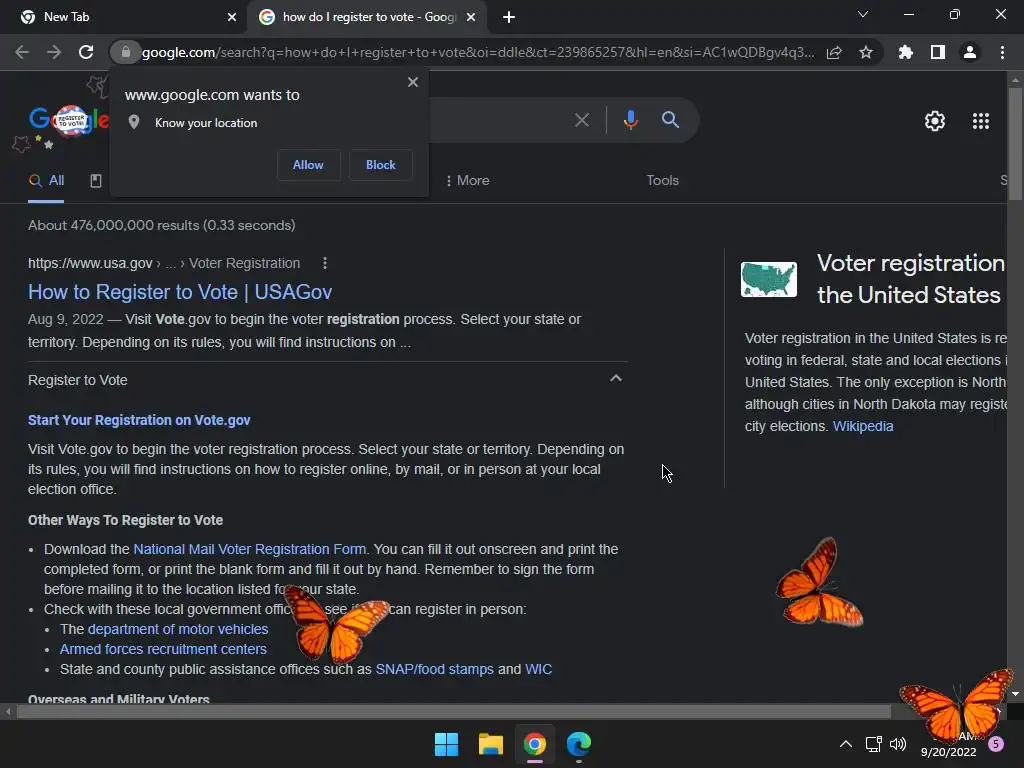Screen dimensions: 1024x768
Task: Open the notification count badge in the tray
Action: tap(996, 744)
